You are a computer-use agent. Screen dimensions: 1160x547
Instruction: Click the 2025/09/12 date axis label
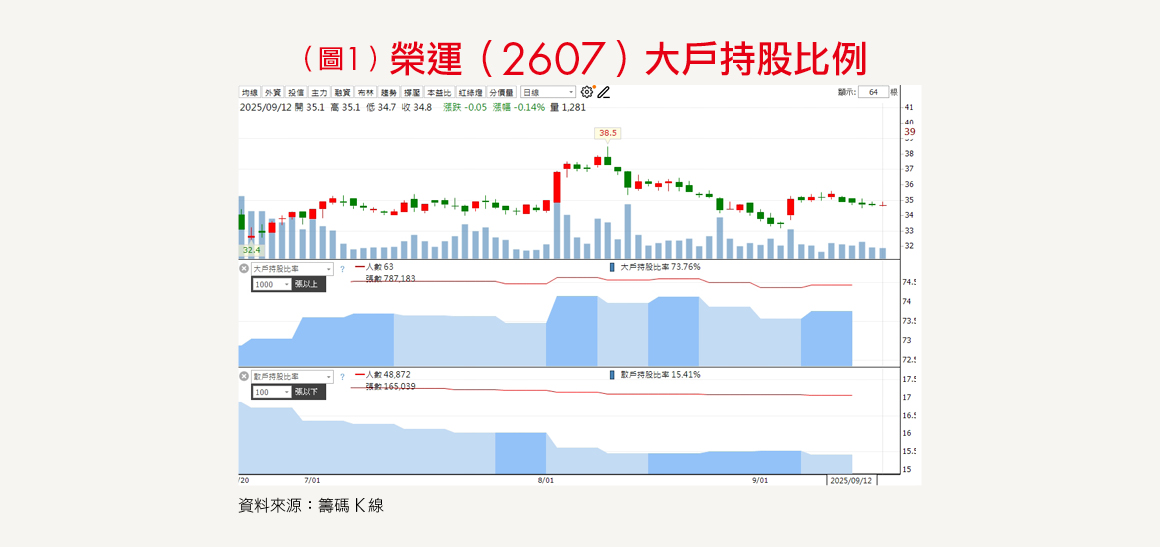pyautogui.click(x=852, y=480)
